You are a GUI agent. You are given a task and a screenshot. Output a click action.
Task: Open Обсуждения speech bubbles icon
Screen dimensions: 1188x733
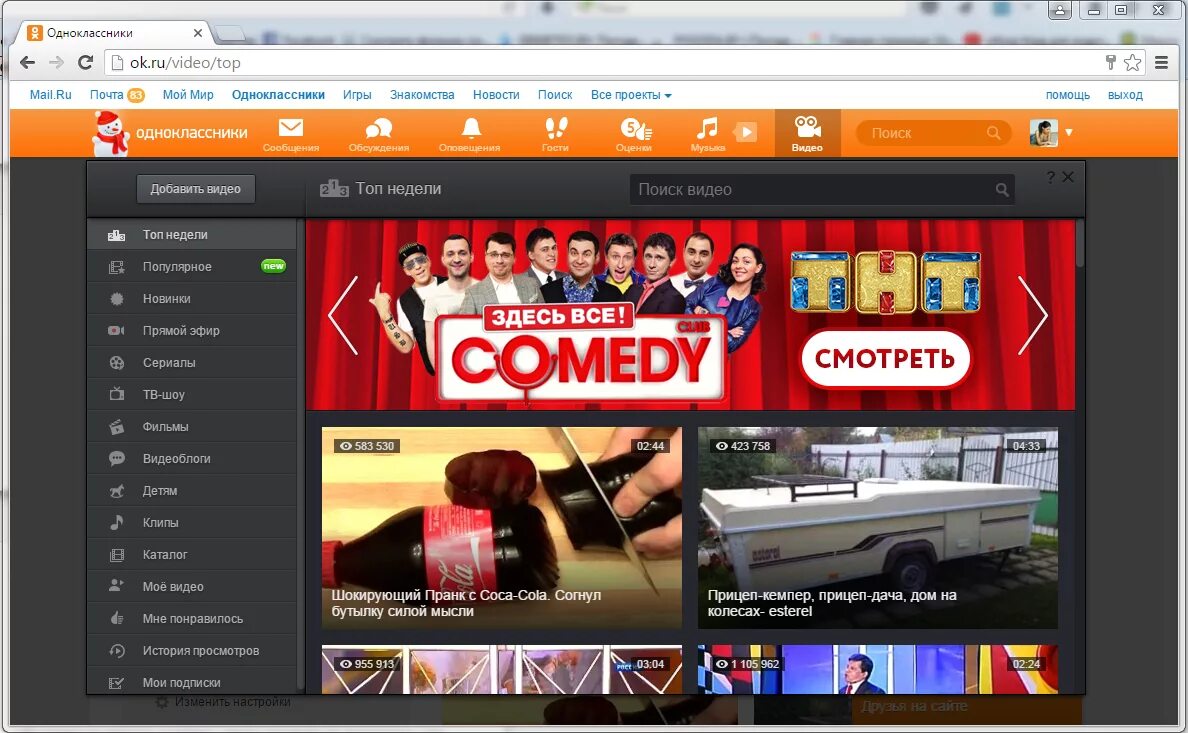(379, 134)
